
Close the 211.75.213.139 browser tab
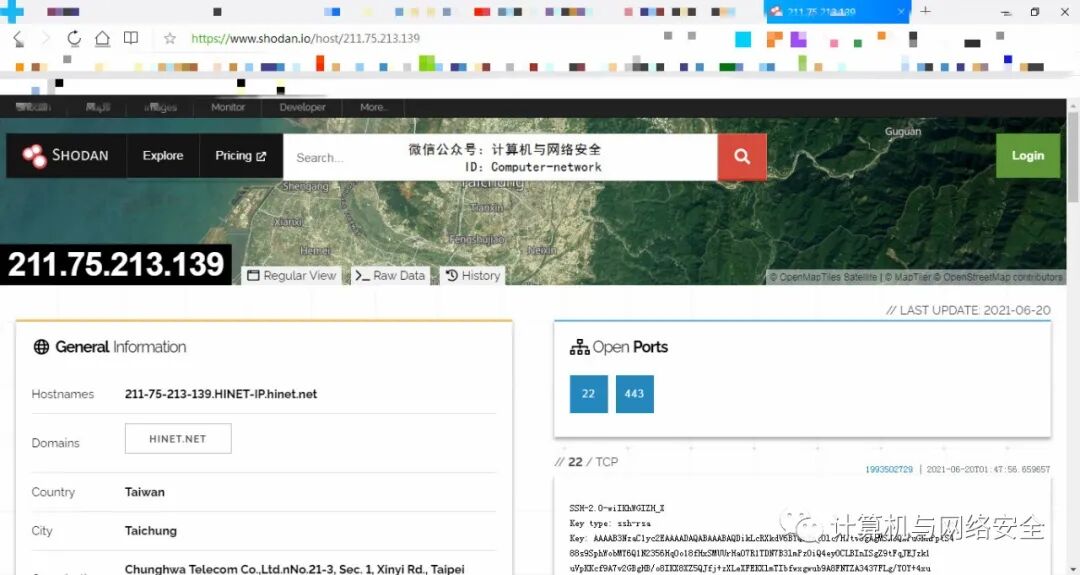(x=901, y=12)
